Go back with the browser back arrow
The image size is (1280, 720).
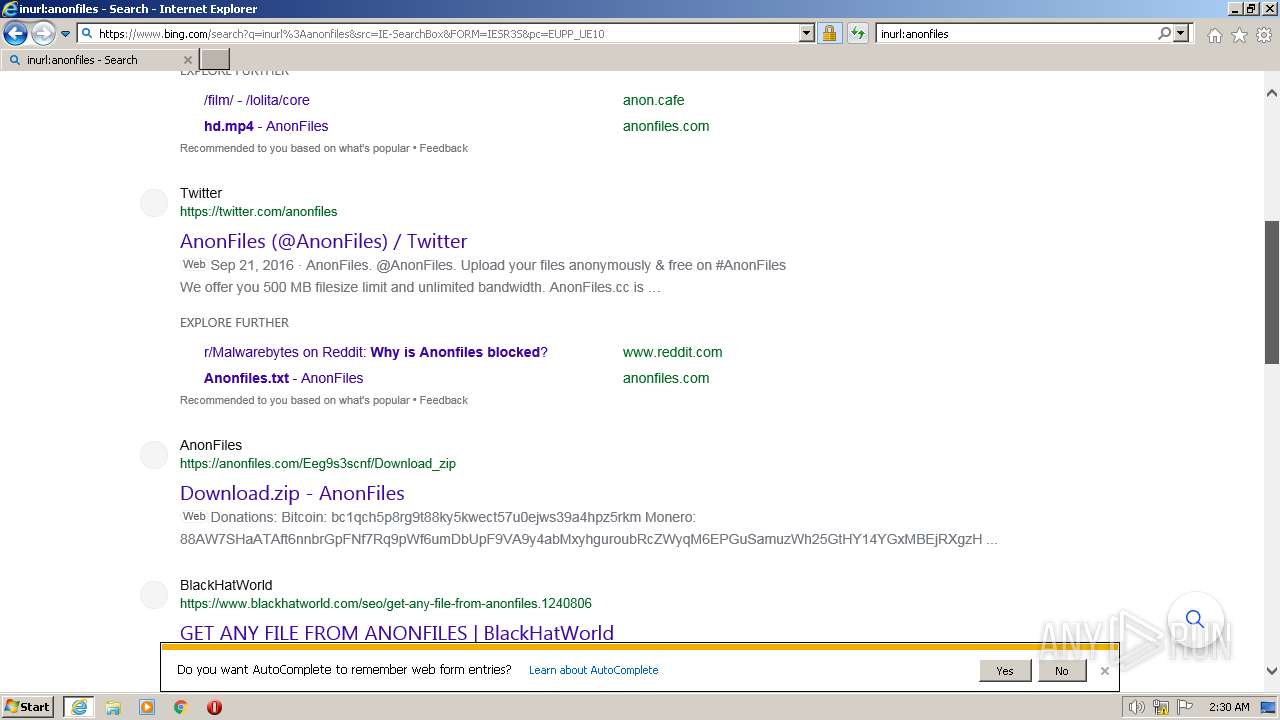click(15, 33)
